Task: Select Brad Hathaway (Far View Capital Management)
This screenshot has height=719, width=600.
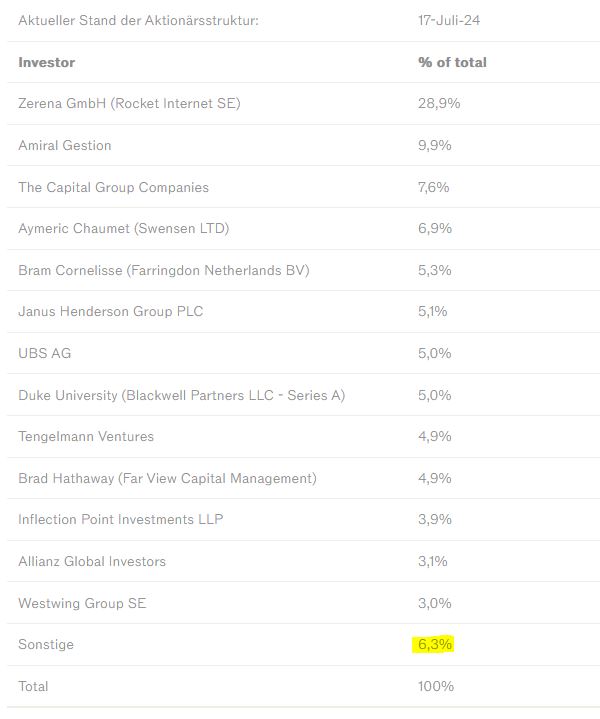Action: (x=167, y=478)
